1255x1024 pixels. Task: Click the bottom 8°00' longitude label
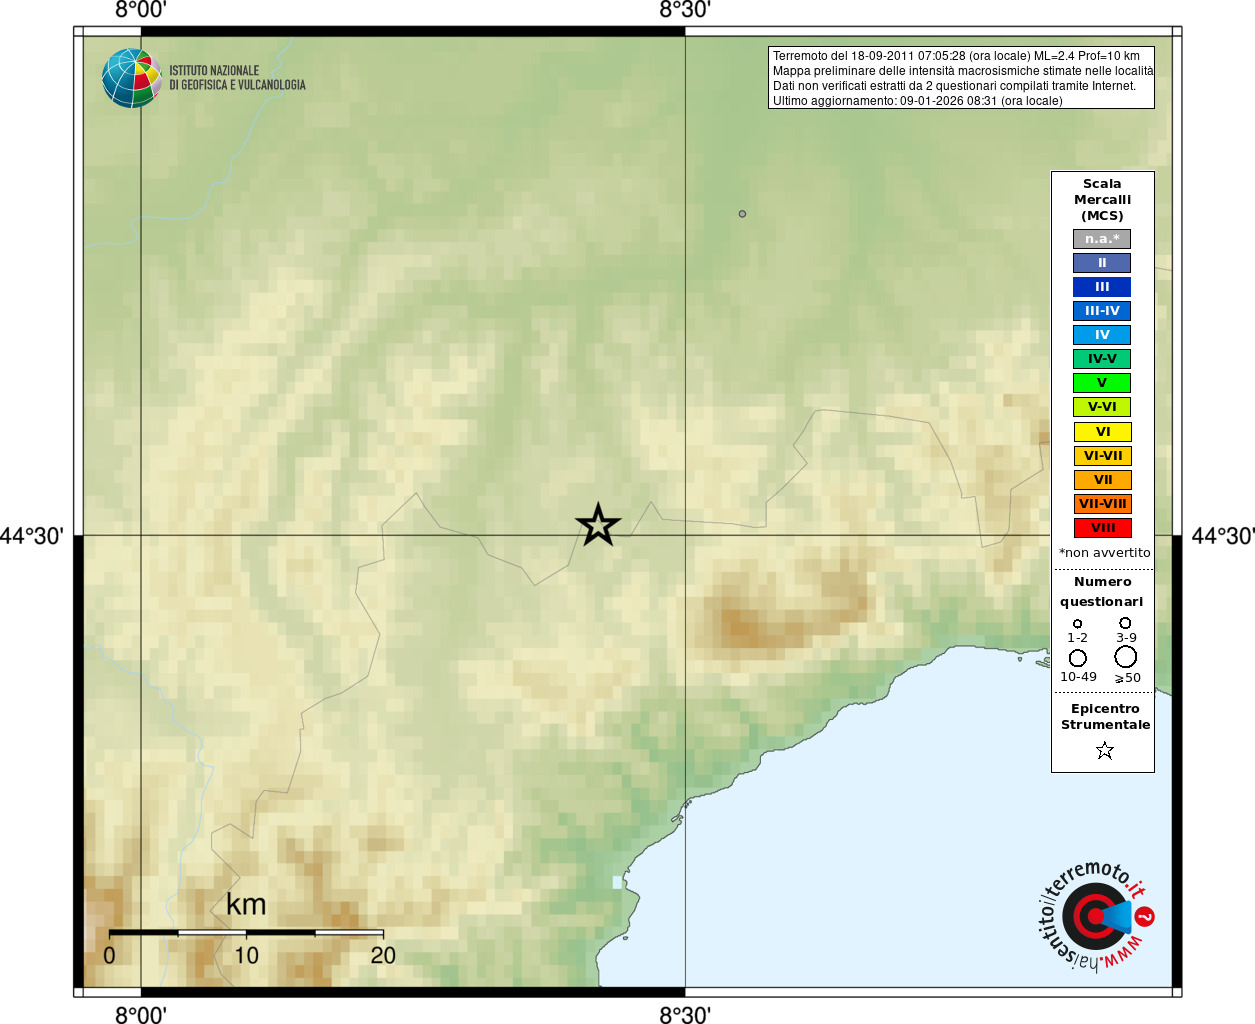click(141, 1015)
